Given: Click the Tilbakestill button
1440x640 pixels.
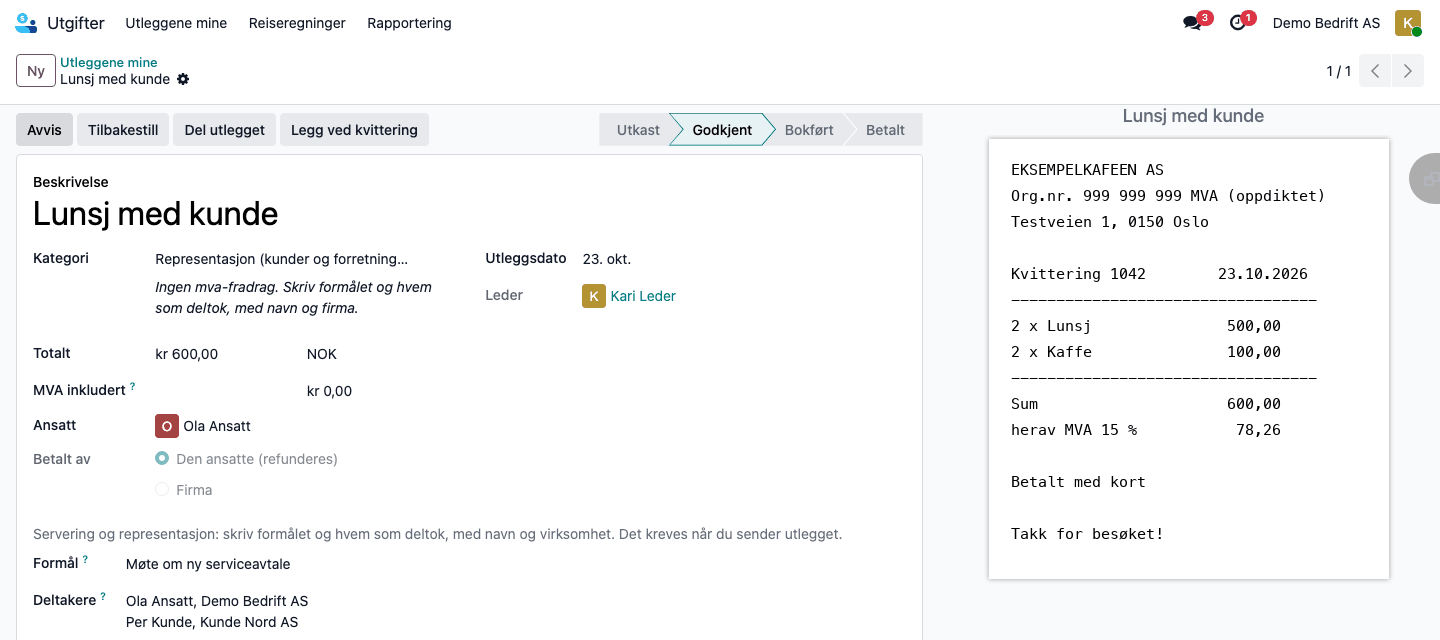Looking at the screenshot, I should point(123,130).
